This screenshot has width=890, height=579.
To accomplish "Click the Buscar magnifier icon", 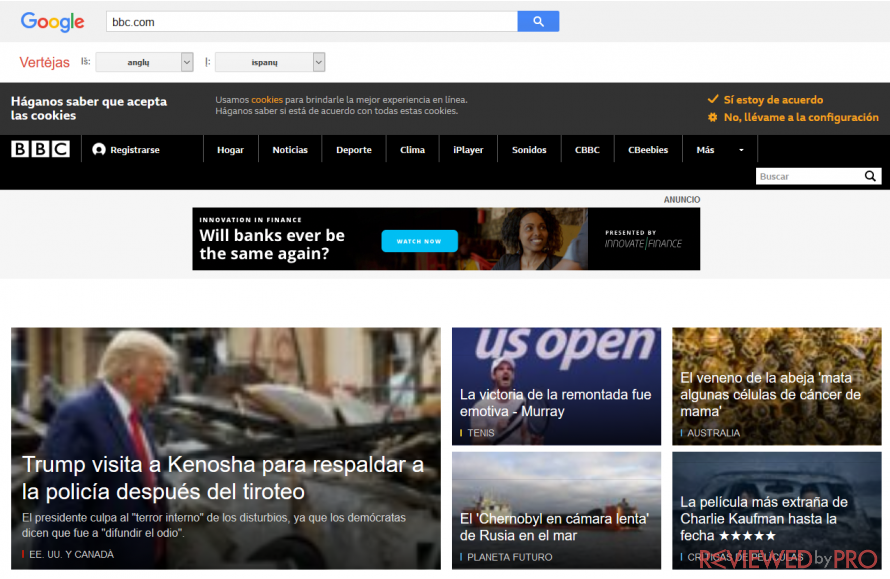I will coord(870,176).
